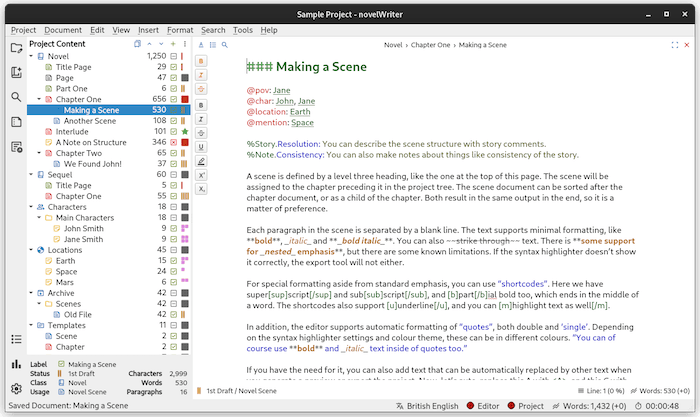The height and width of the screenshot is (417, 700).
Task: Move selected item up in project tree
Action: point(150,44)
